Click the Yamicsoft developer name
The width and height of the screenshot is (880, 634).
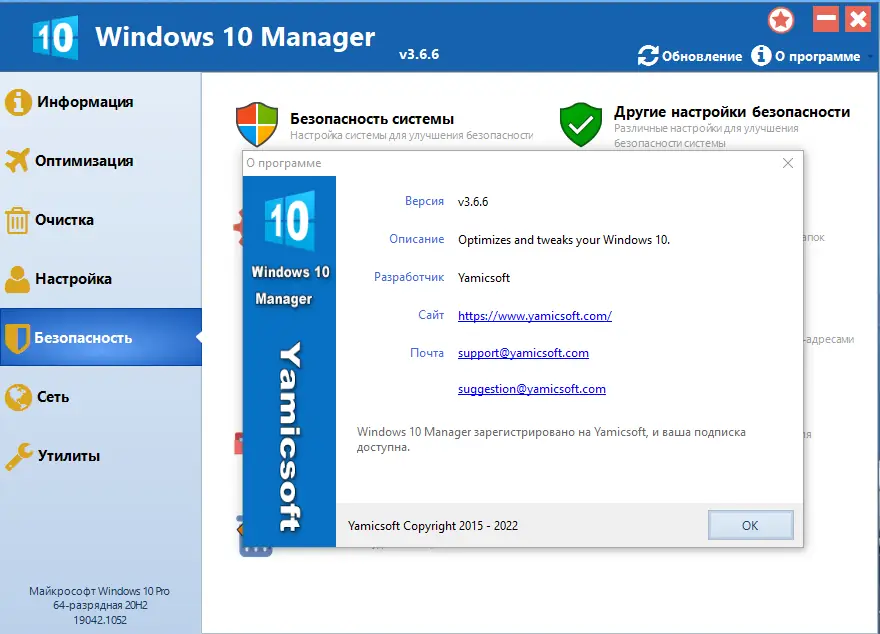click(484, 278)
